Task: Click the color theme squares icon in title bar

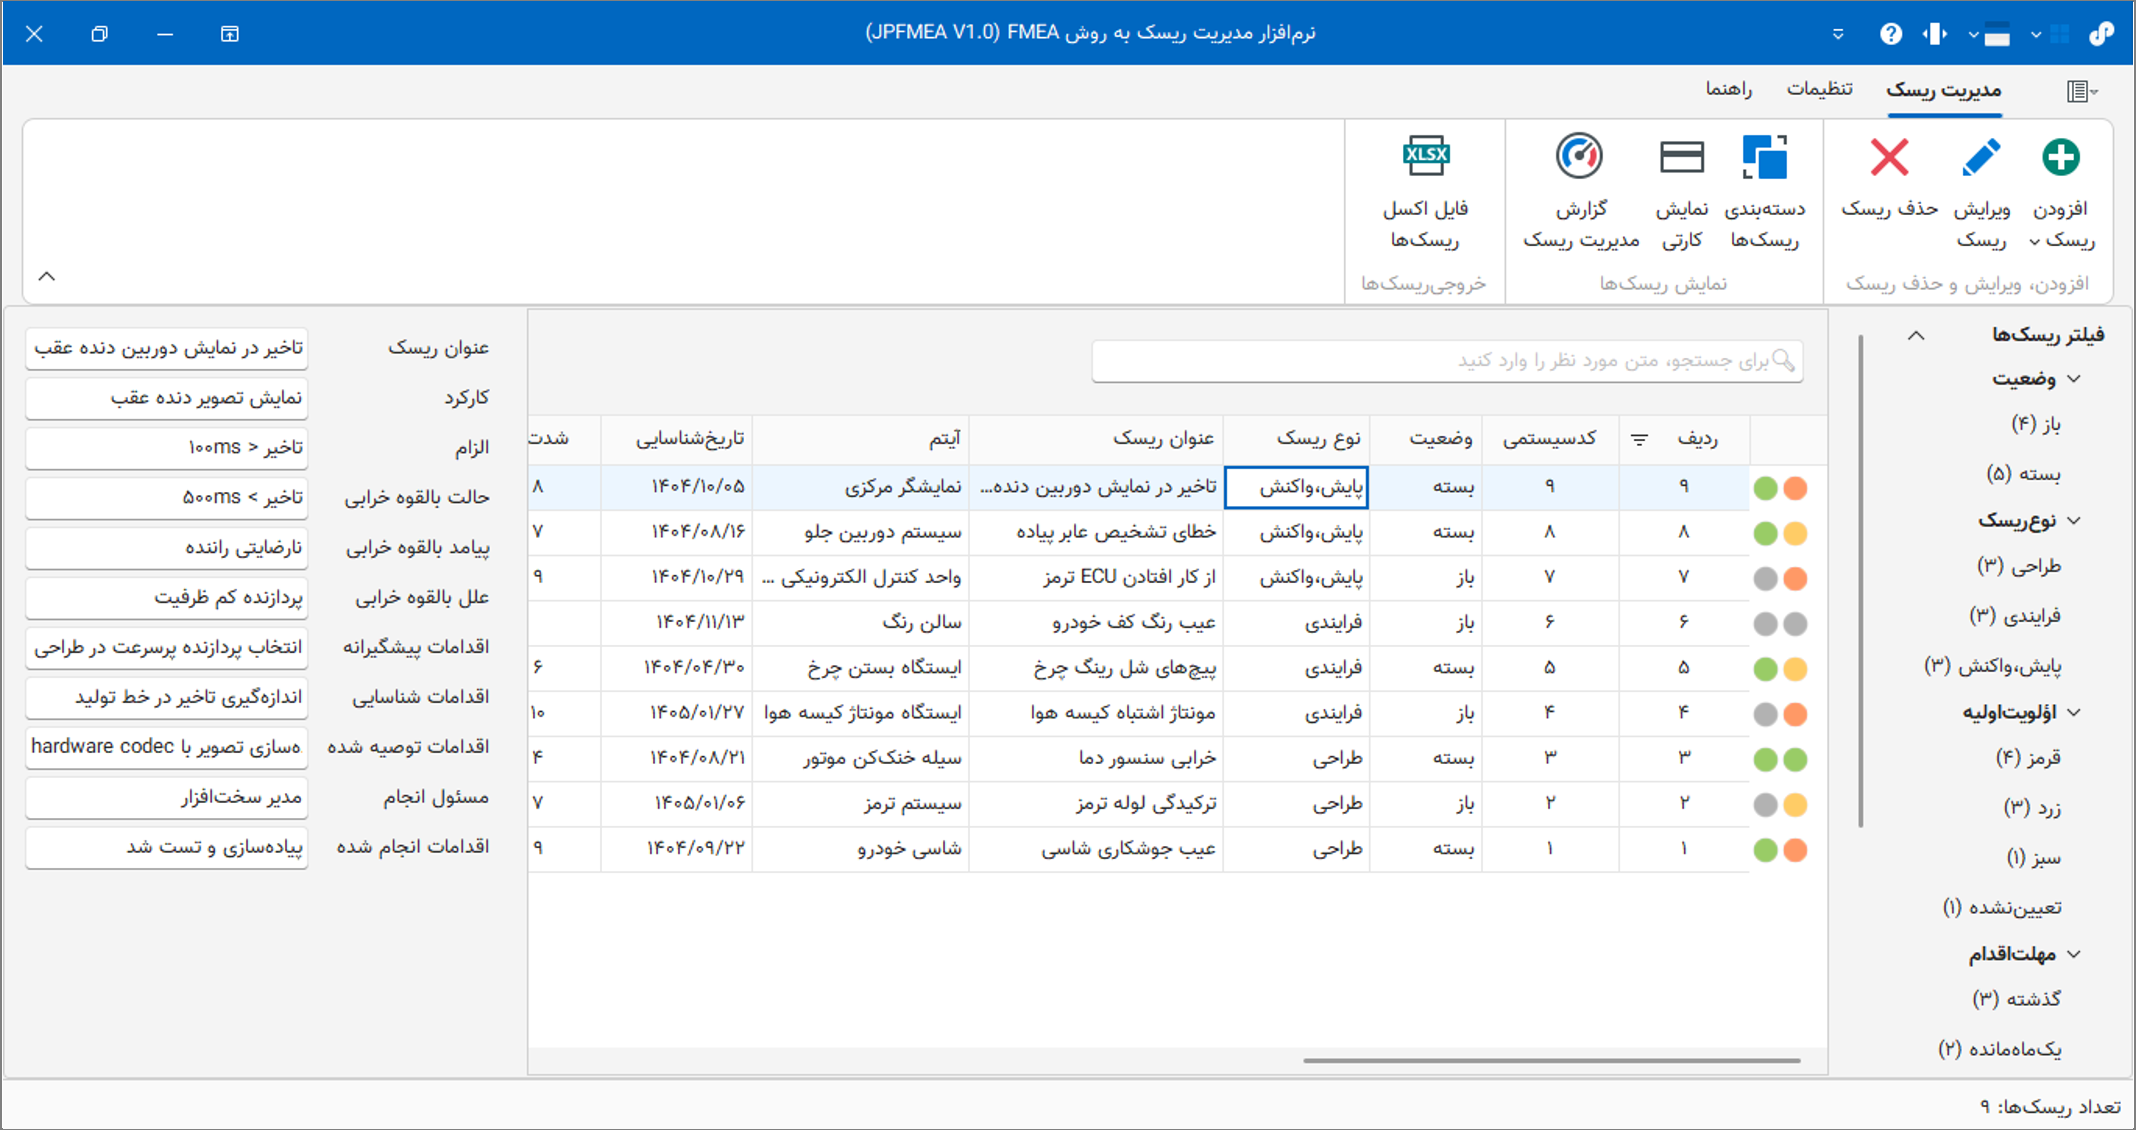Action: [x=2059, y=34]
